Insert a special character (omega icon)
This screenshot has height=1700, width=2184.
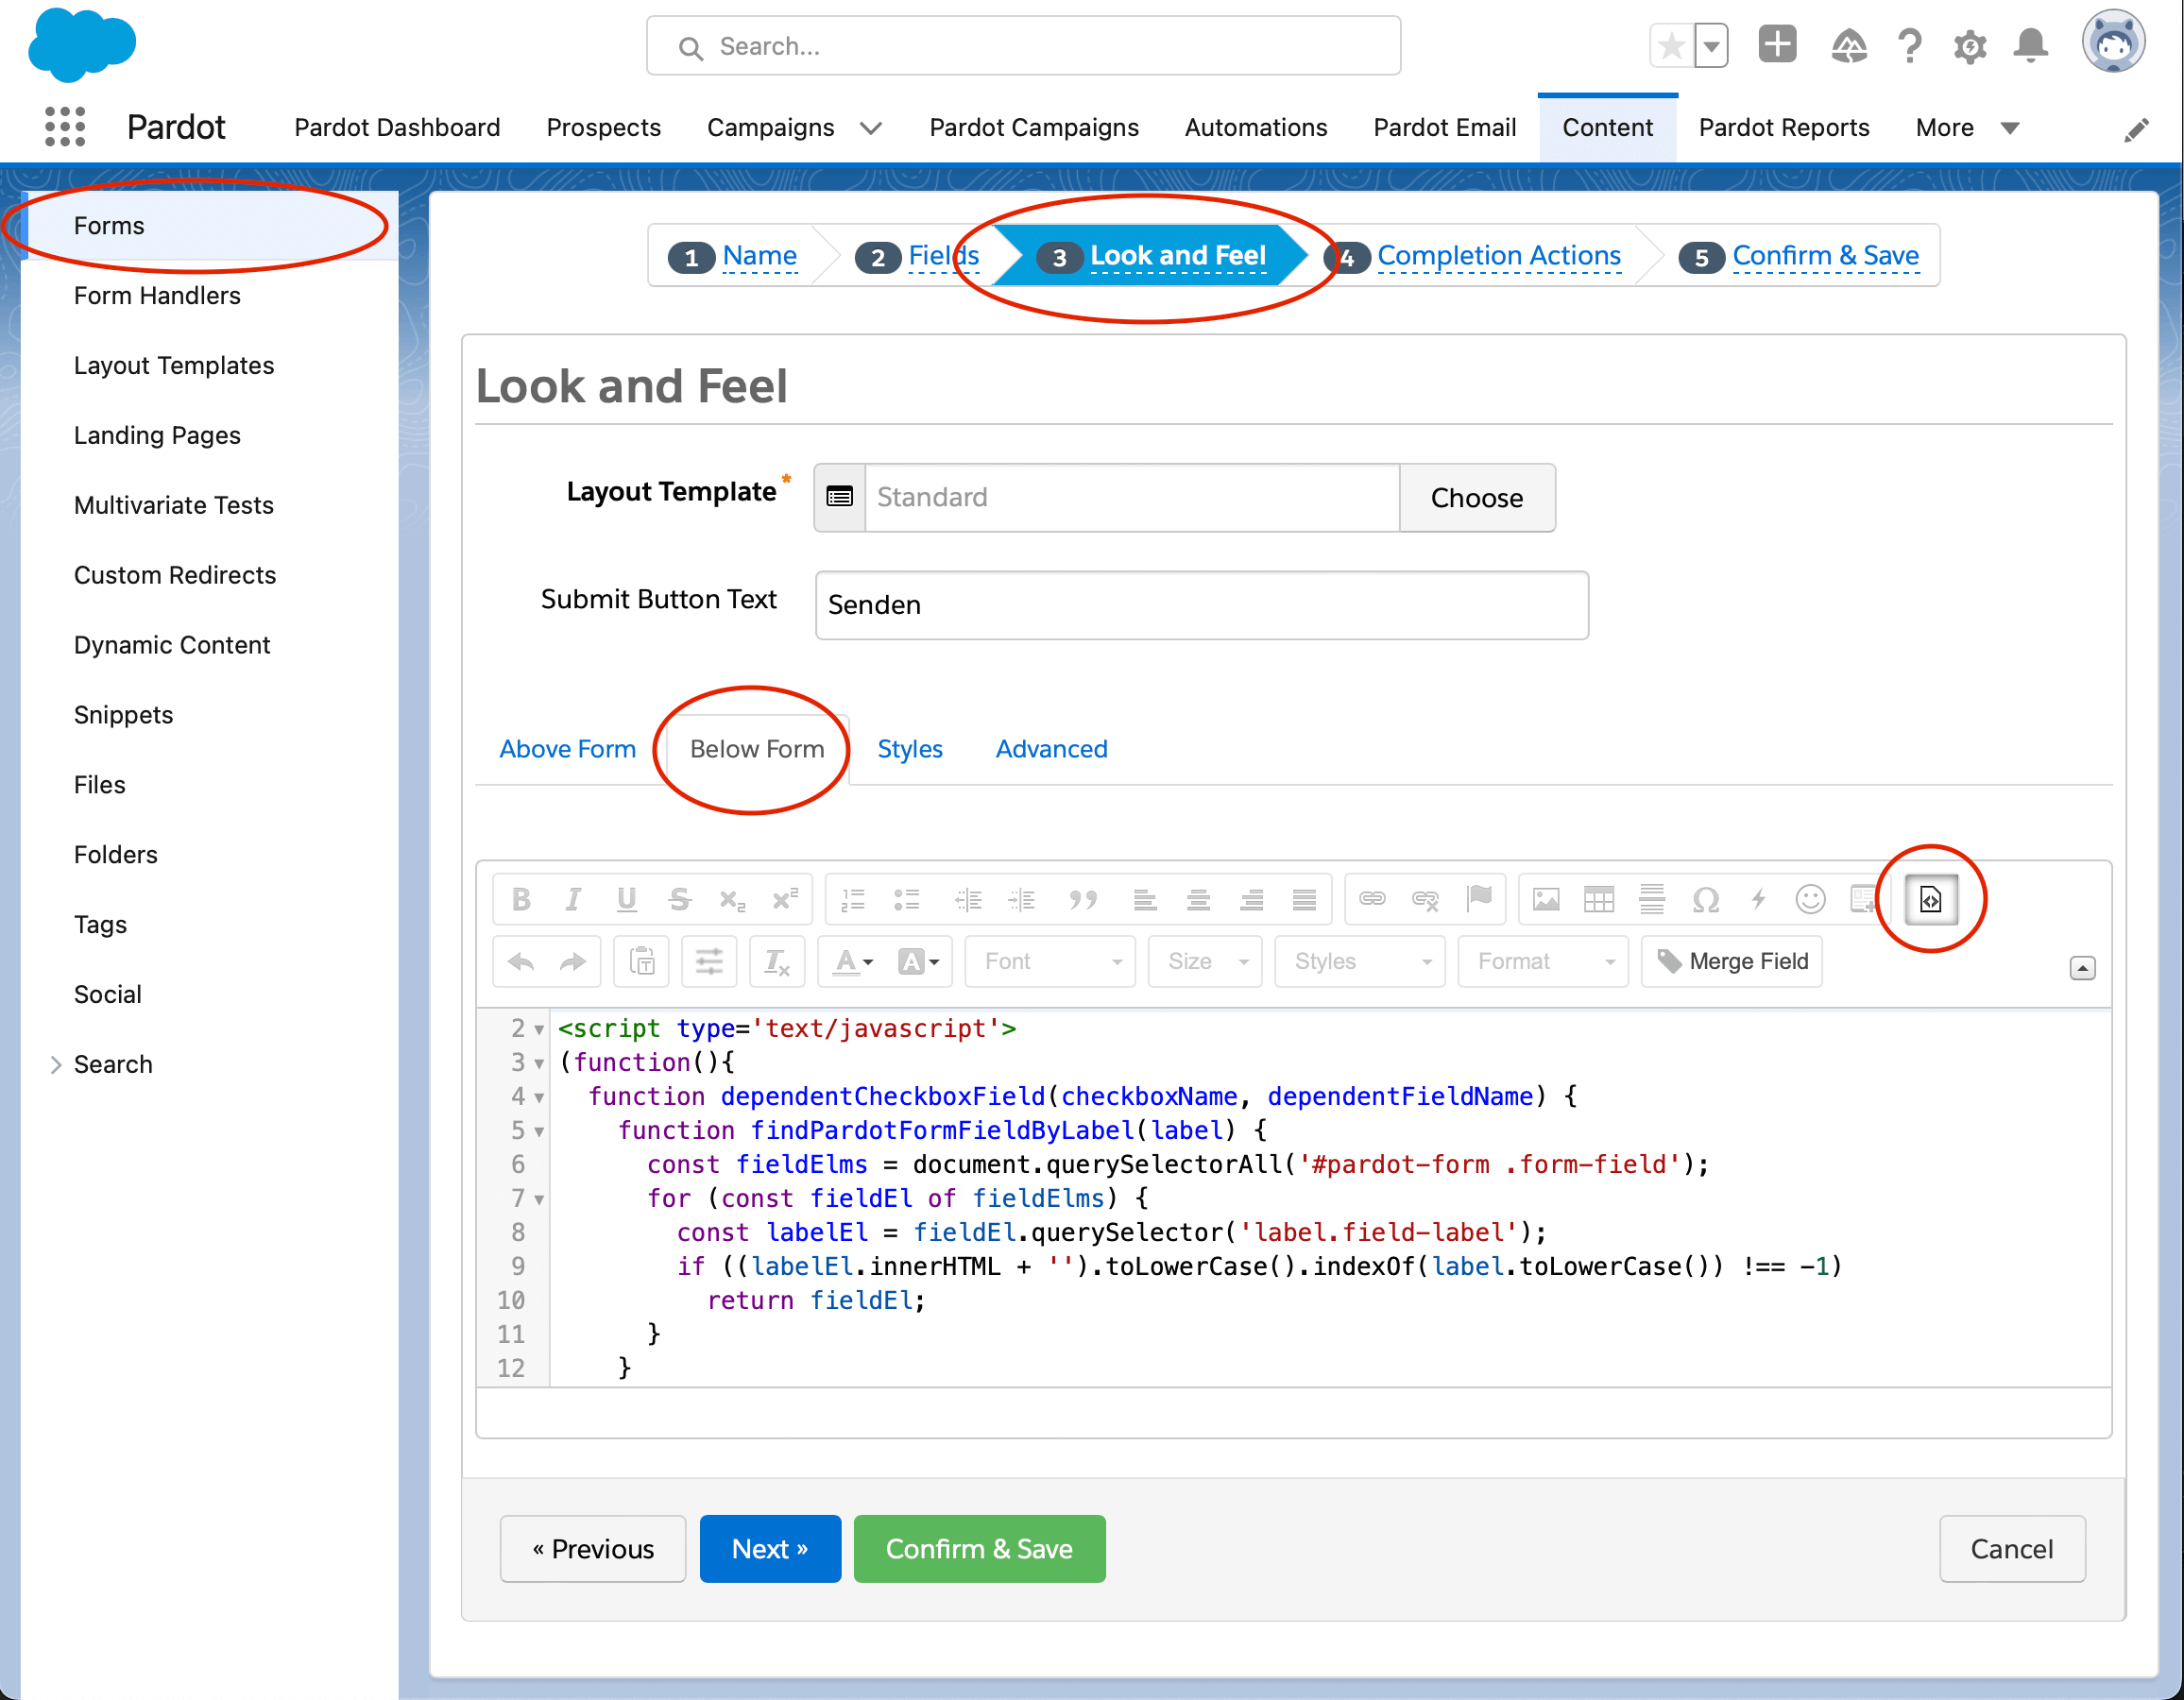(x=1706, y=899)
